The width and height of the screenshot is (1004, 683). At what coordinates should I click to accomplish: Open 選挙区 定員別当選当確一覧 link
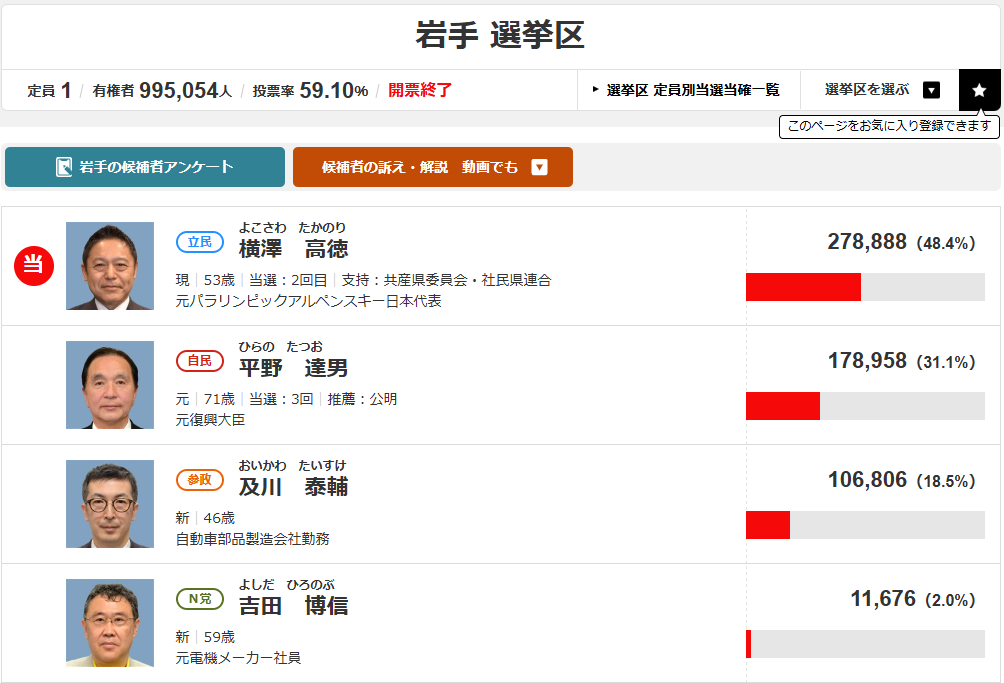[692, 90]
